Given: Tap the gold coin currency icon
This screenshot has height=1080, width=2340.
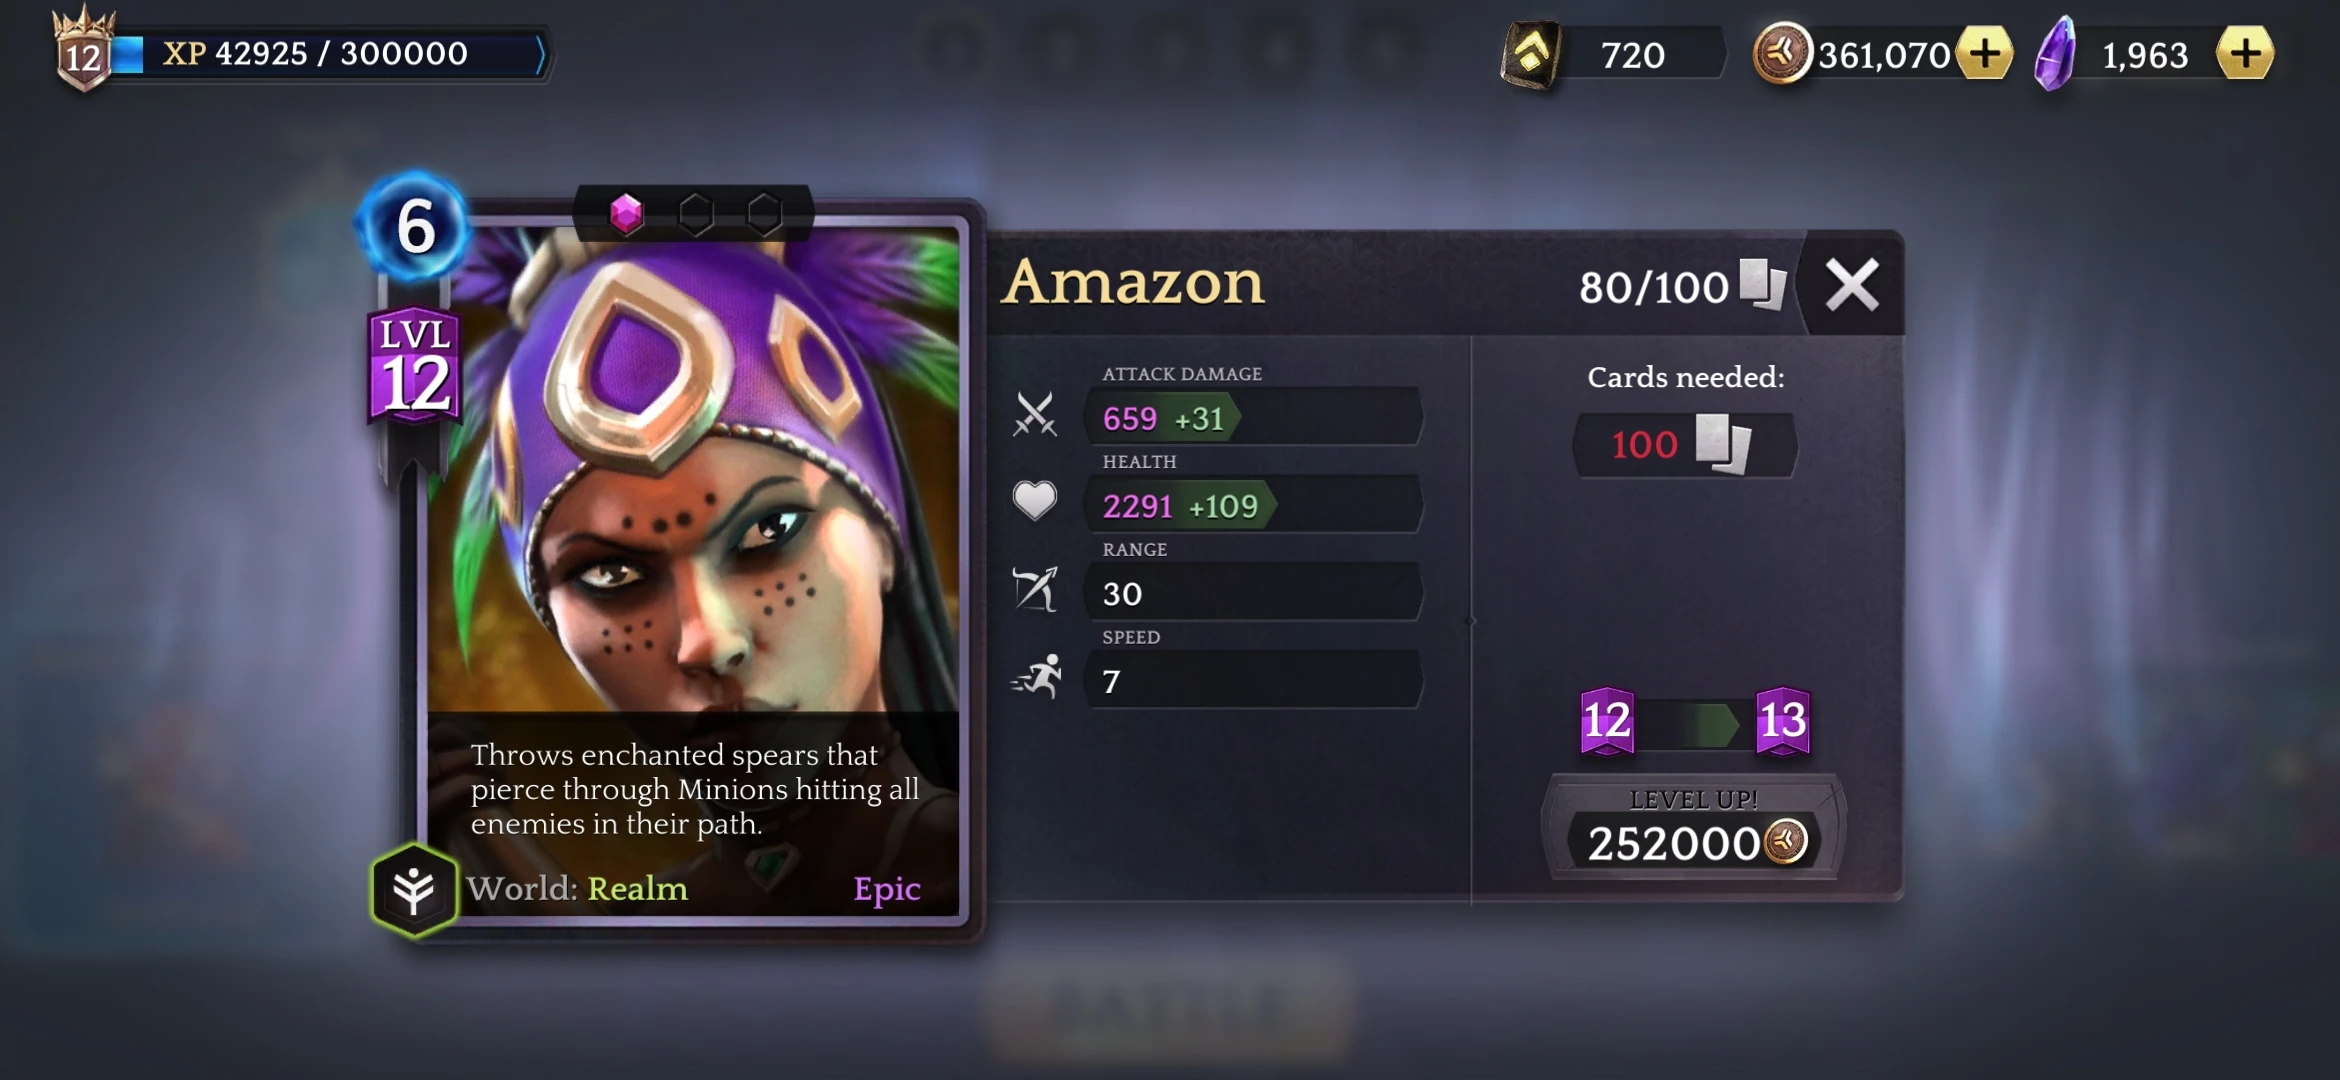Looking at the screenshot, I should tap(1782, 53).
